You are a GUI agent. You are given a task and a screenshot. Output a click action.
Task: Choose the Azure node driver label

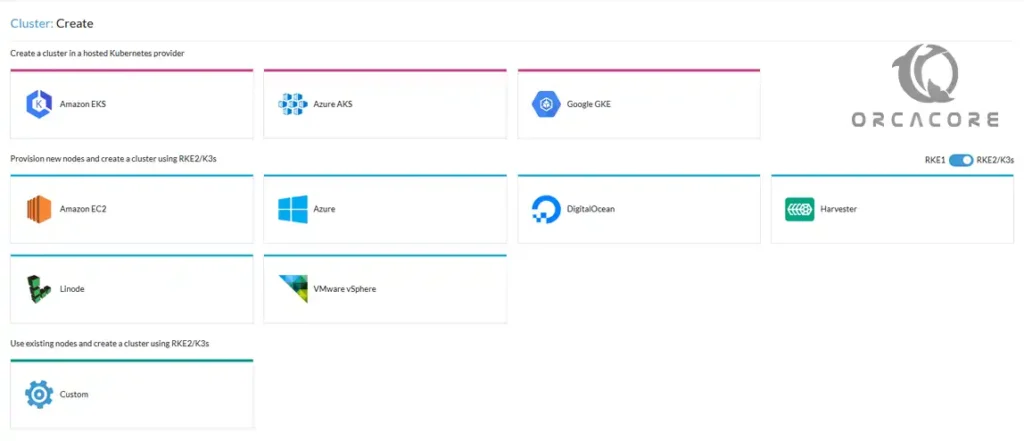pos(325,209)
